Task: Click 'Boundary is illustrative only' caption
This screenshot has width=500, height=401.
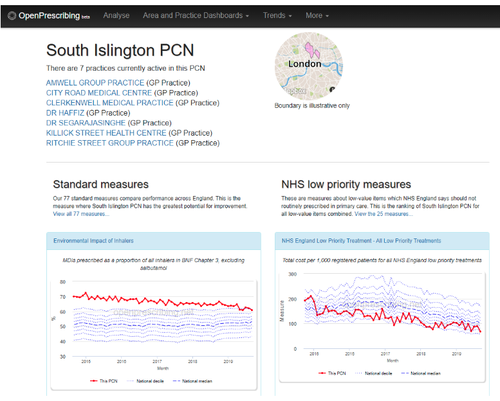Action: click(312, 105)
